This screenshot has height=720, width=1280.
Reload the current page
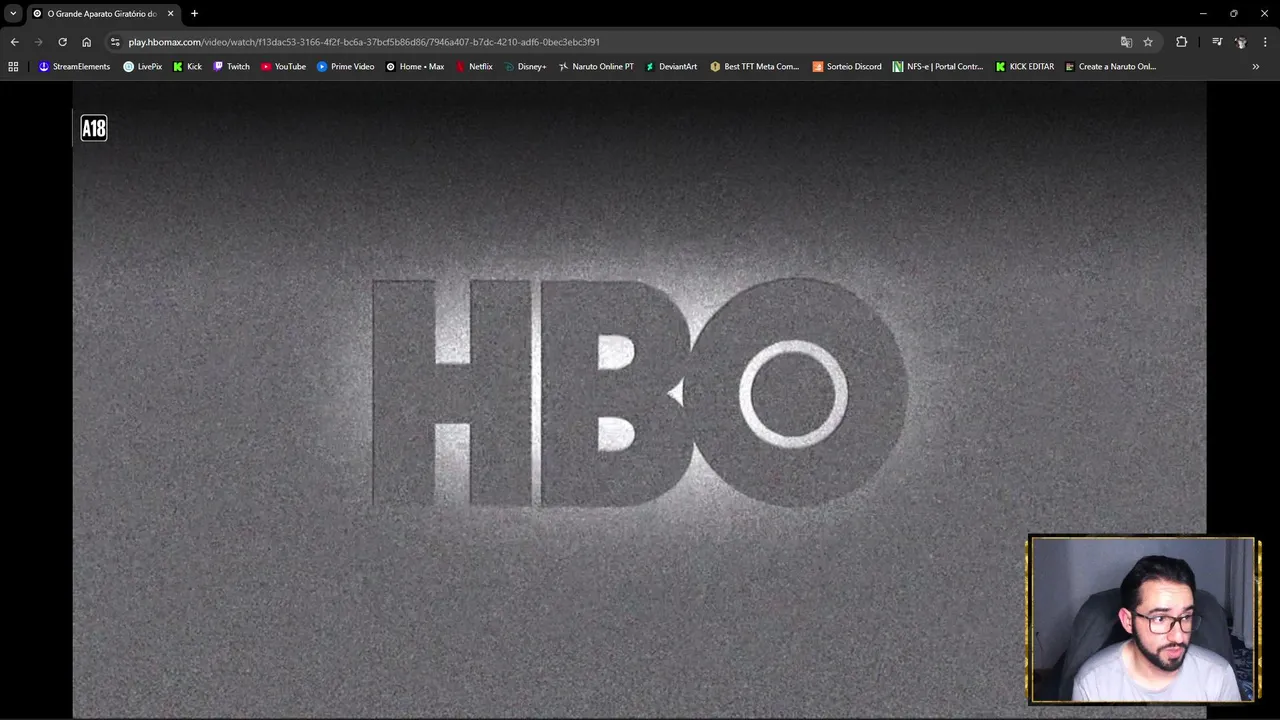62,42
